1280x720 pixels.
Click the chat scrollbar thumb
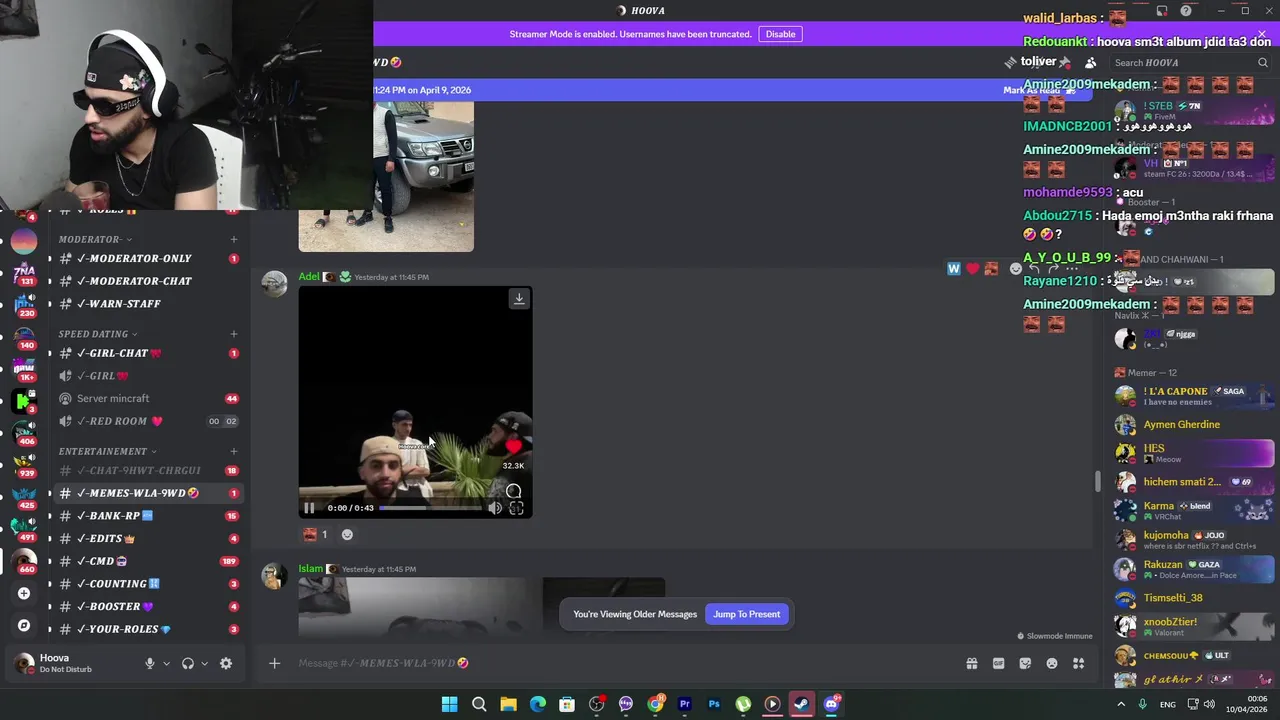click(1098, 481)
